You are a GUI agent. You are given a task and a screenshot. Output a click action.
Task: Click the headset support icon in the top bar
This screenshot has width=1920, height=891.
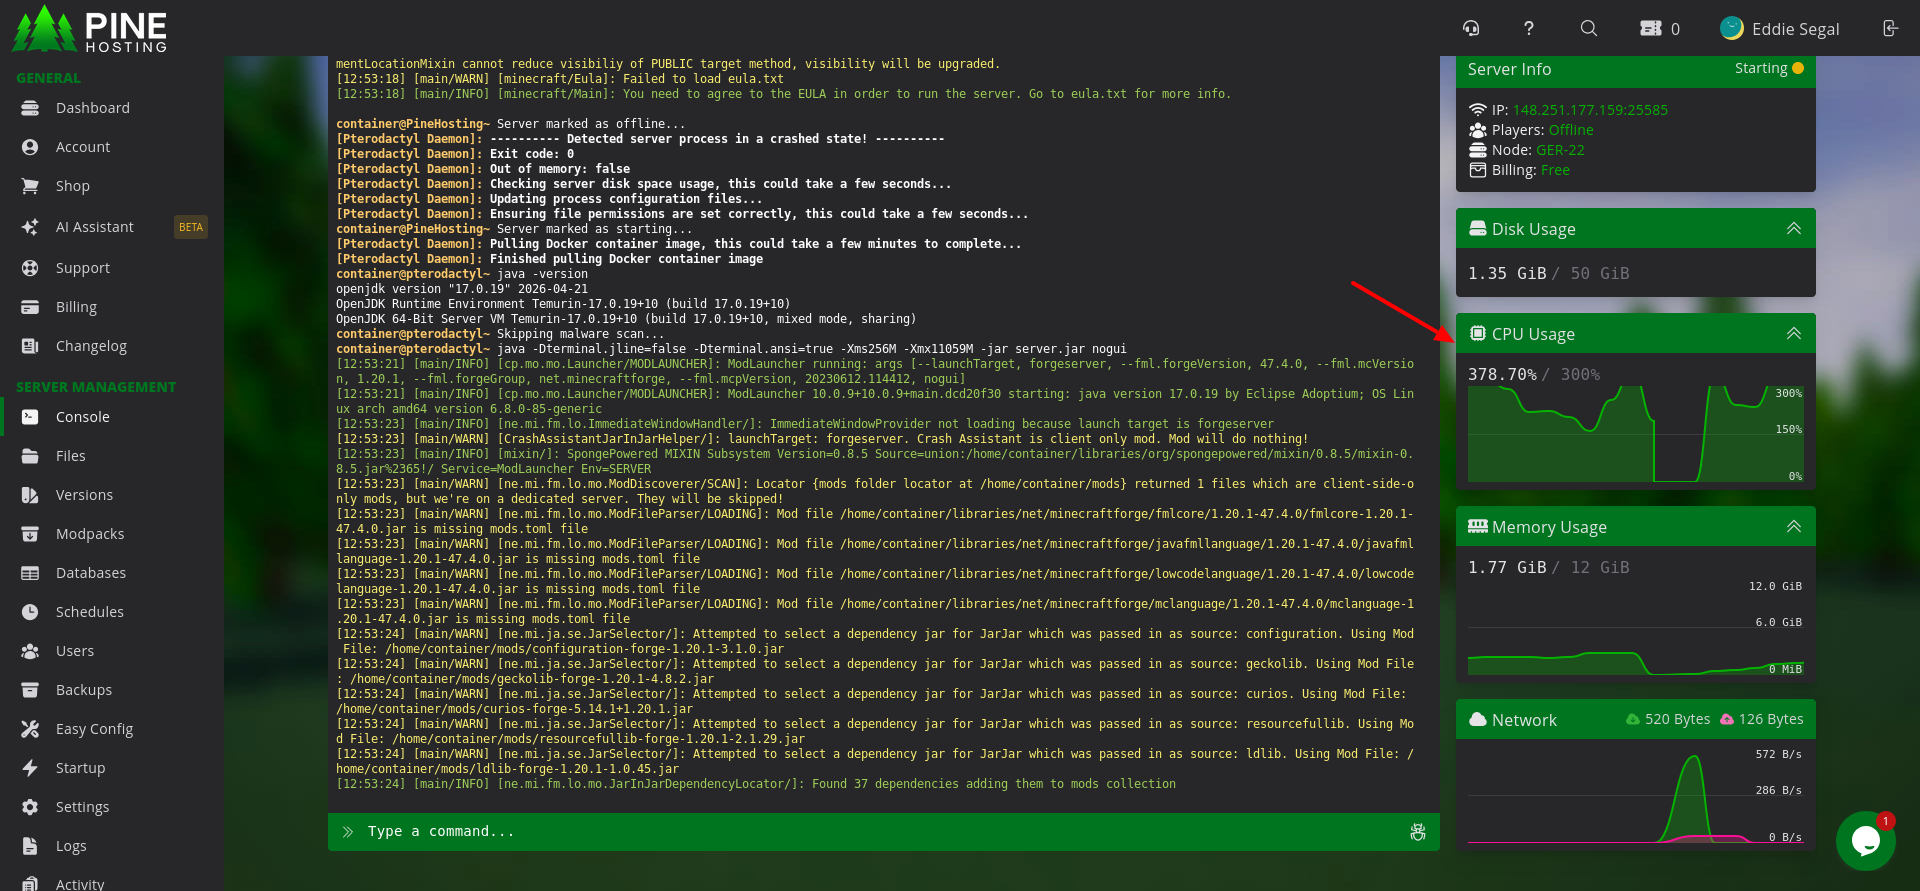click(1471, 28)
